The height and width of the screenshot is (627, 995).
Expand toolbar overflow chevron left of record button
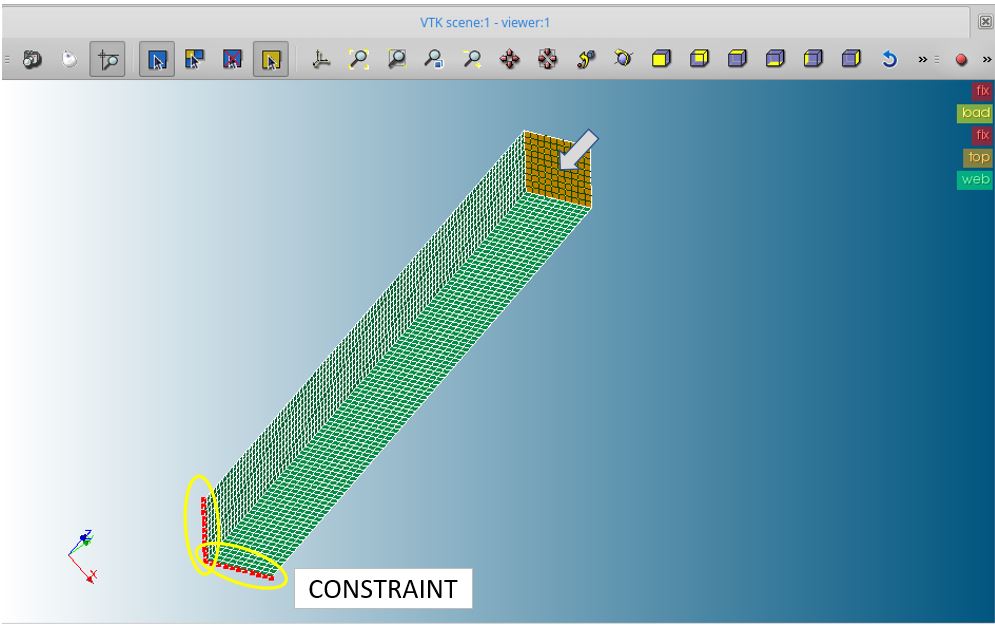pyautogui.click(x=922, y=60)
